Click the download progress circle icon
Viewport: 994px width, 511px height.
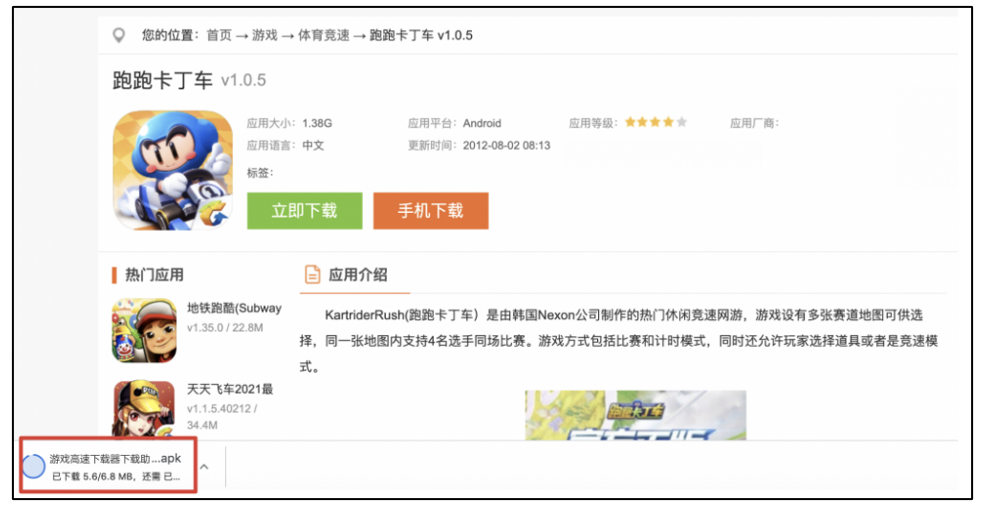[x=33, y=467]
